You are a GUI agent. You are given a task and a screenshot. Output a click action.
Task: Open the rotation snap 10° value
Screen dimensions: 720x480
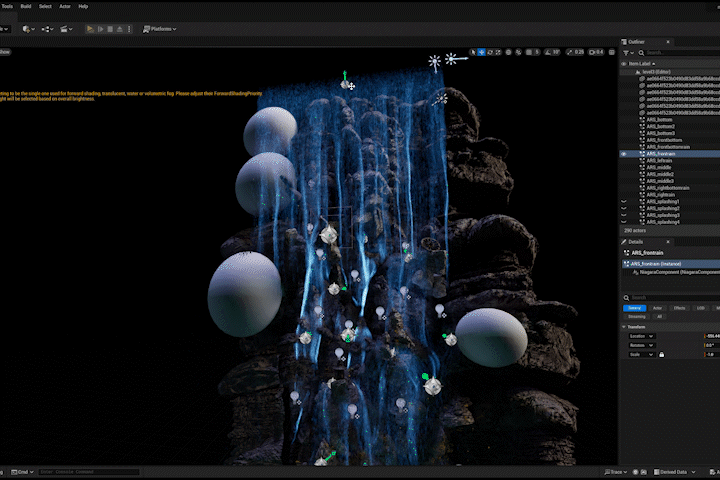(x=556, y=52)
